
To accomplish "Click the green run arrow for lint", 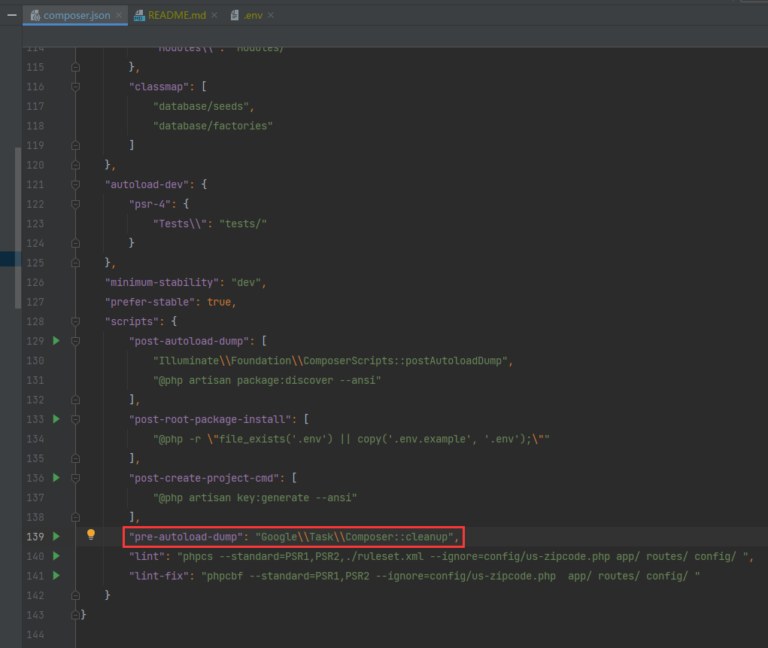I will coord(56,556).
